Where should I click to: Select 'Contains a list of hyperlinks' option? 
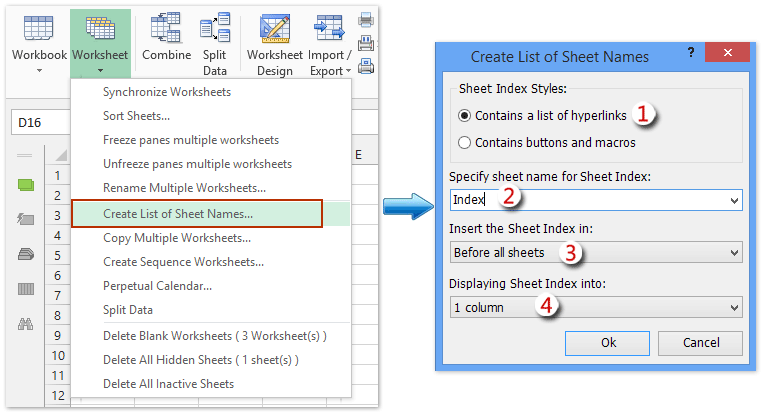point(464,116)
